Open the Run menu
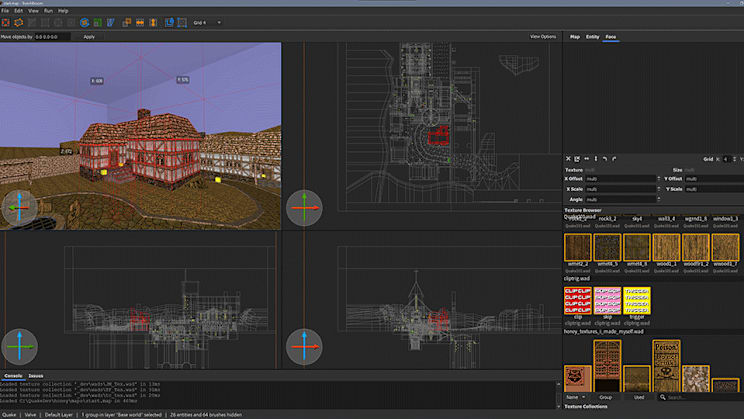 48,10
